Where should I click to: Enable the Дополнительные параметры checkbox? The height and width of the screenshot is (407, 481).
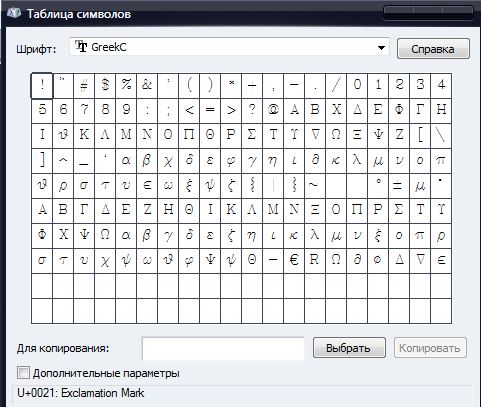coord(23,373)
